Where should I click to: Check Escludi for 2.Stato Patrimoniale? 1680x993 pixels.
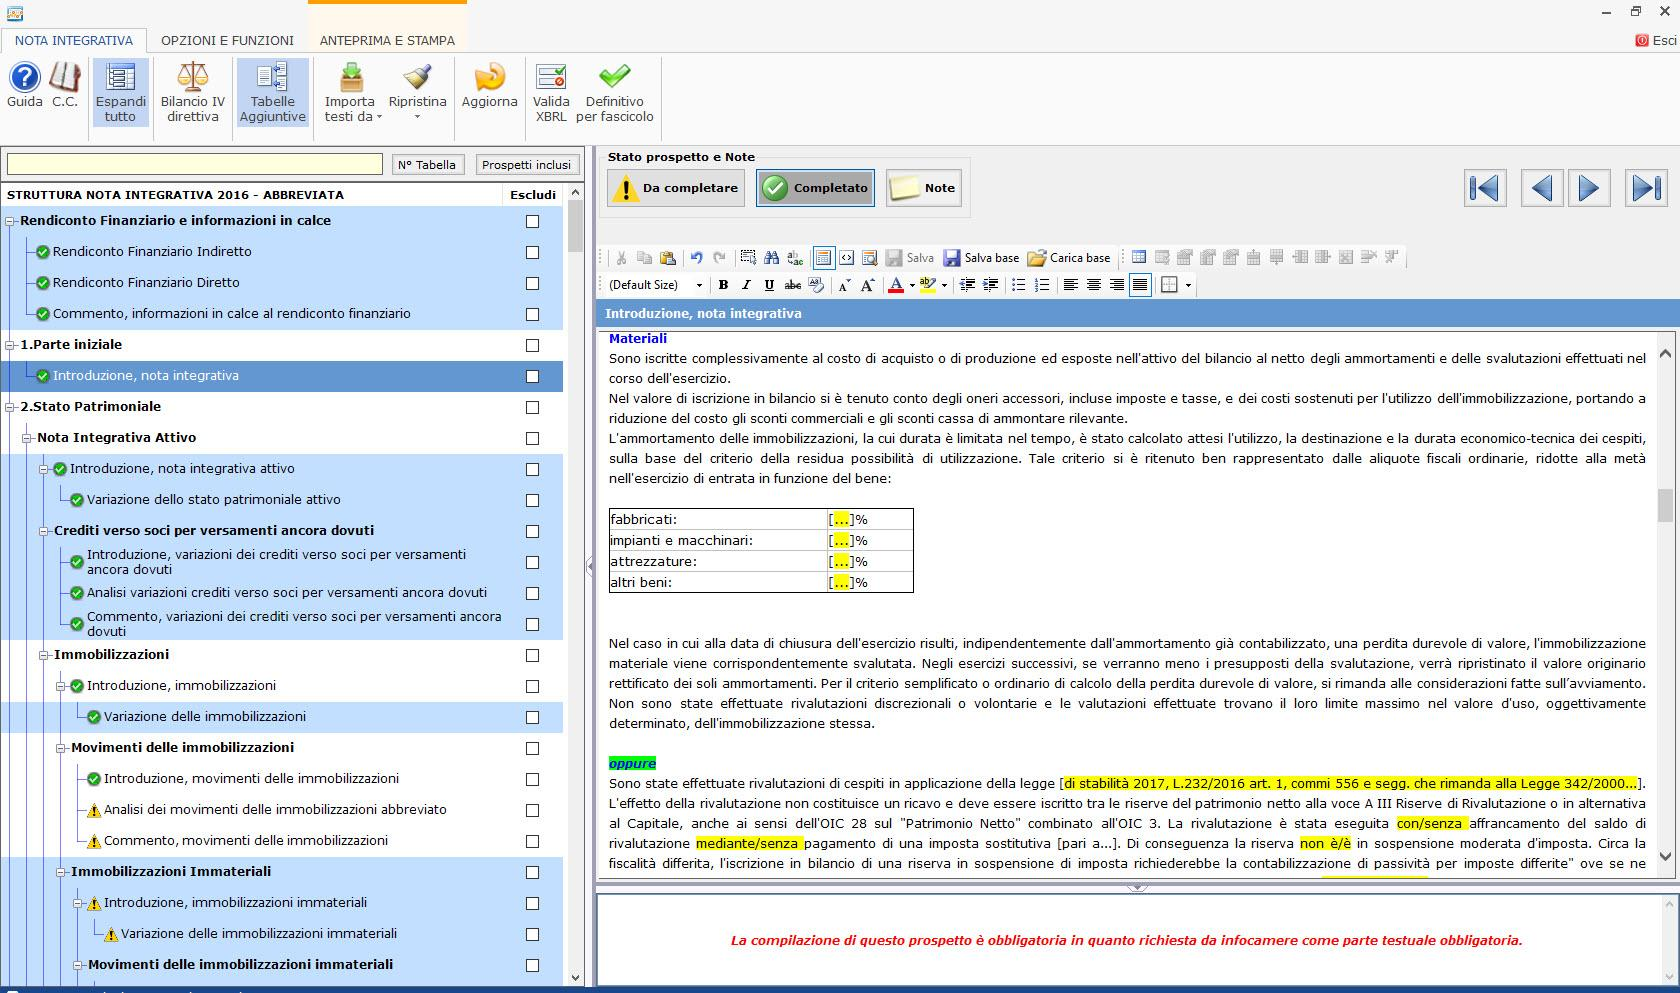click(532, 408)
